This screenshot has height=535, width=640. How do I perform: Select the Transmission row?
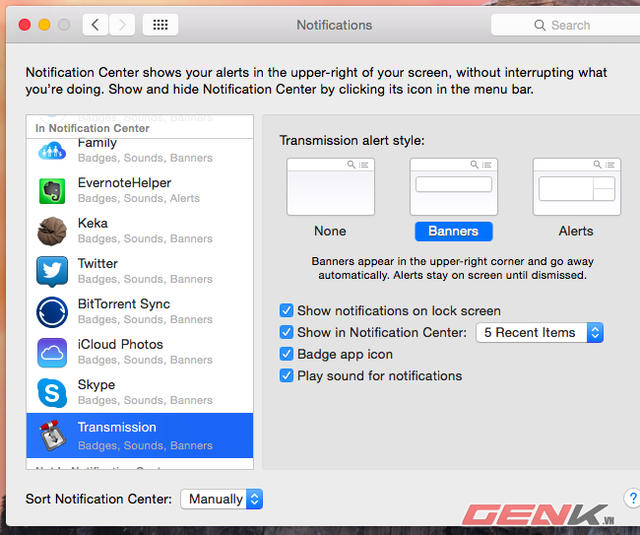pos(140,435)
